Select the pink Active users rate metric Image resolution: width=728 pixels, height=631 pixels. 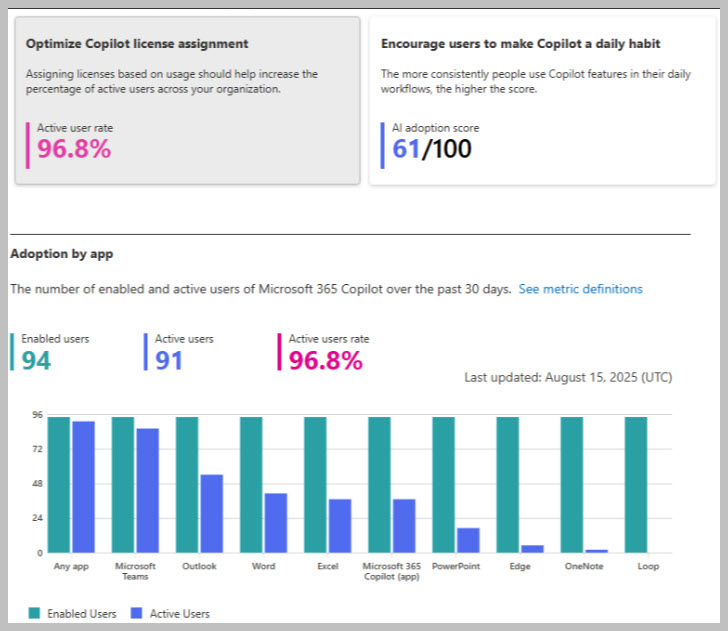(325, 360)
